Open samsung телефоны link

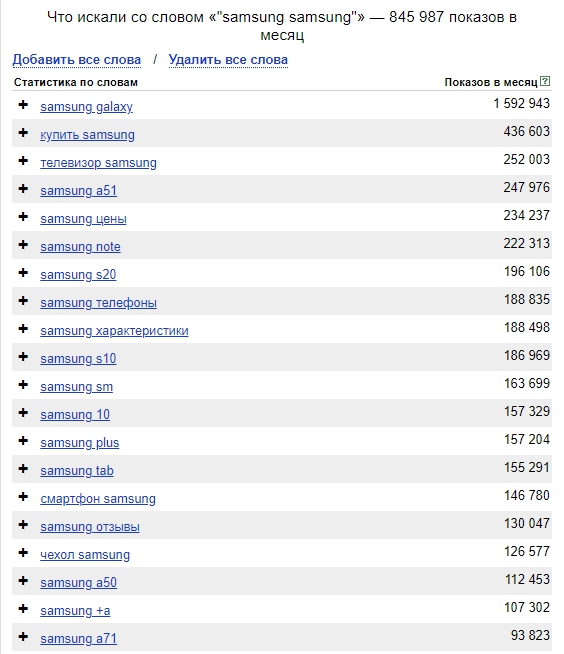click(98, 302)
